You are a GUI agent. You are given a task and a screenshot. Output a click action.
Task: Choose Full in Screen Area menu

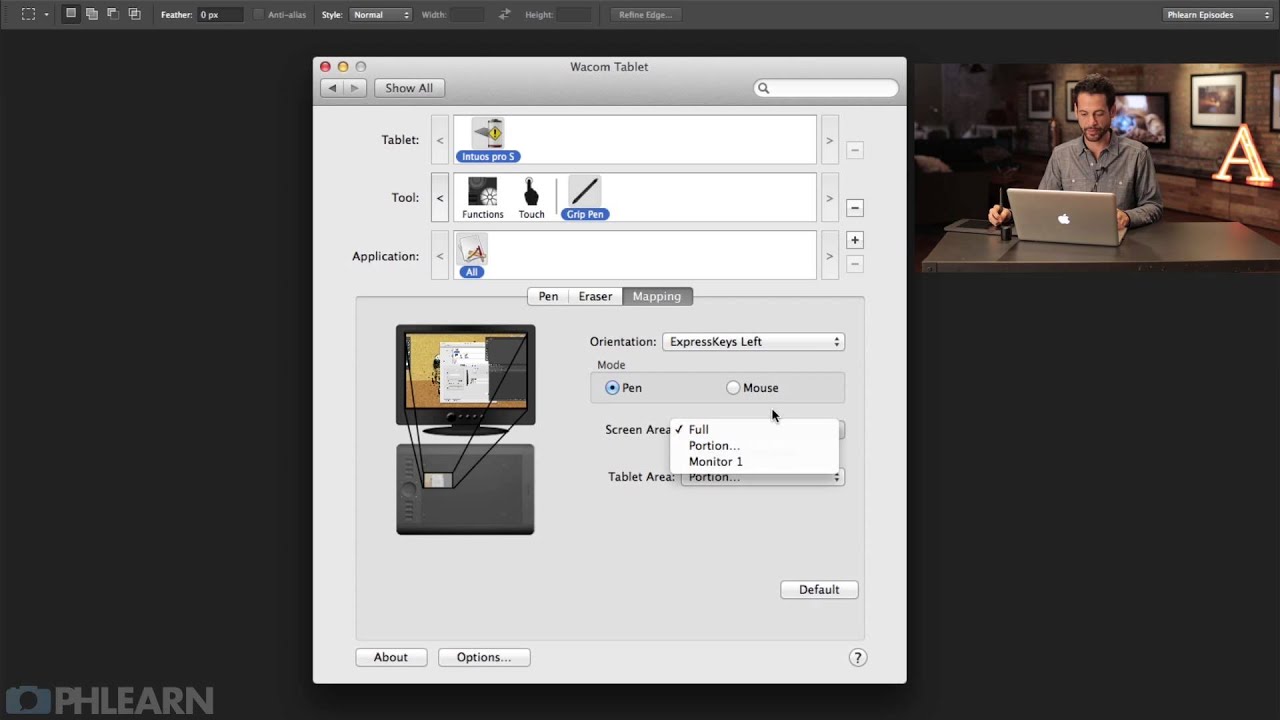tap(754, 429)
